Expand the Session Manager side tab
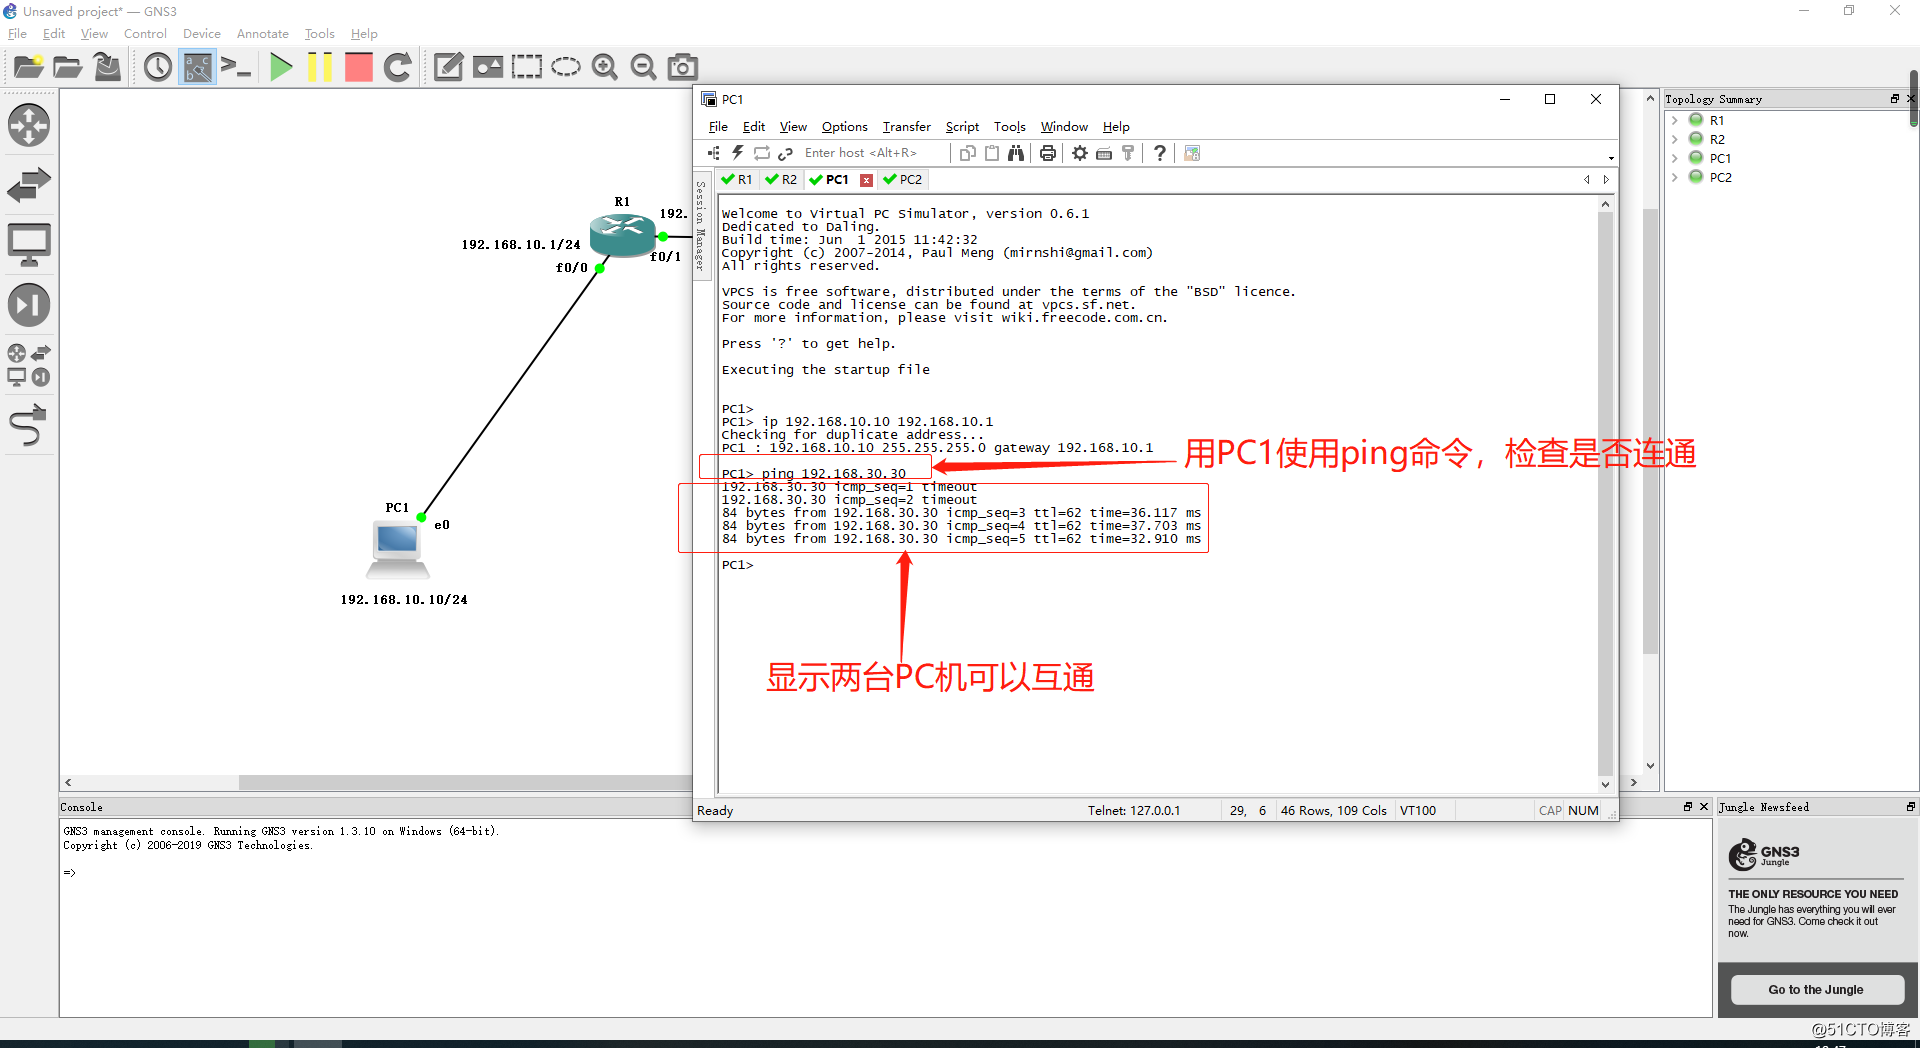This screenshot has height=1048, width=1920. [x=701, y=226]
